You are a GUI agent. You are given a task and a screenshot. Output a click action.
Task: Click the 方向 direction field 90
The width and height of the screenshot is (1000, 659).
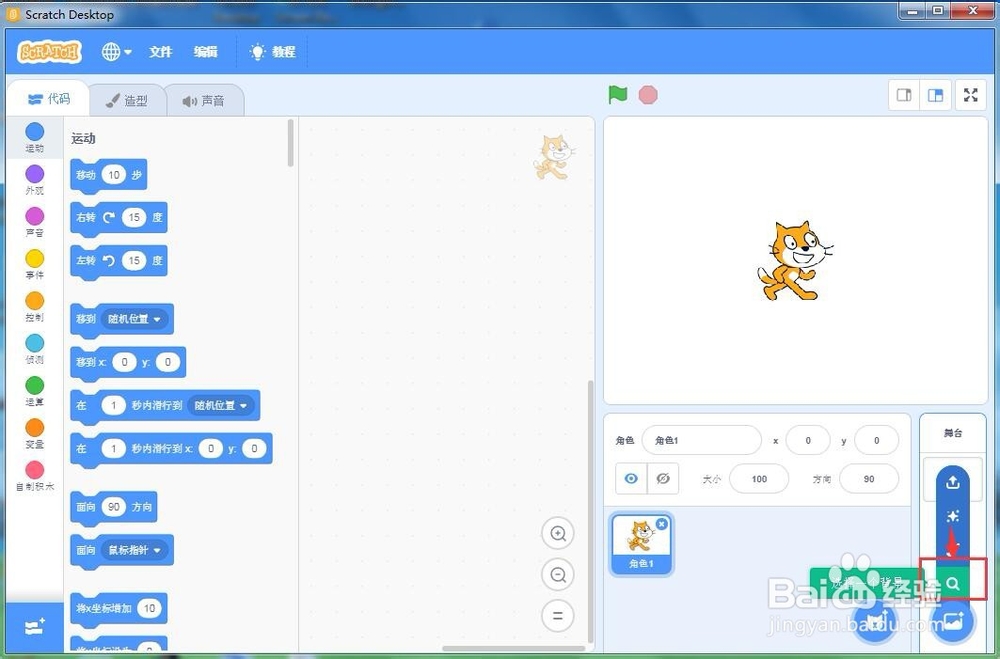tap(869, 478)
